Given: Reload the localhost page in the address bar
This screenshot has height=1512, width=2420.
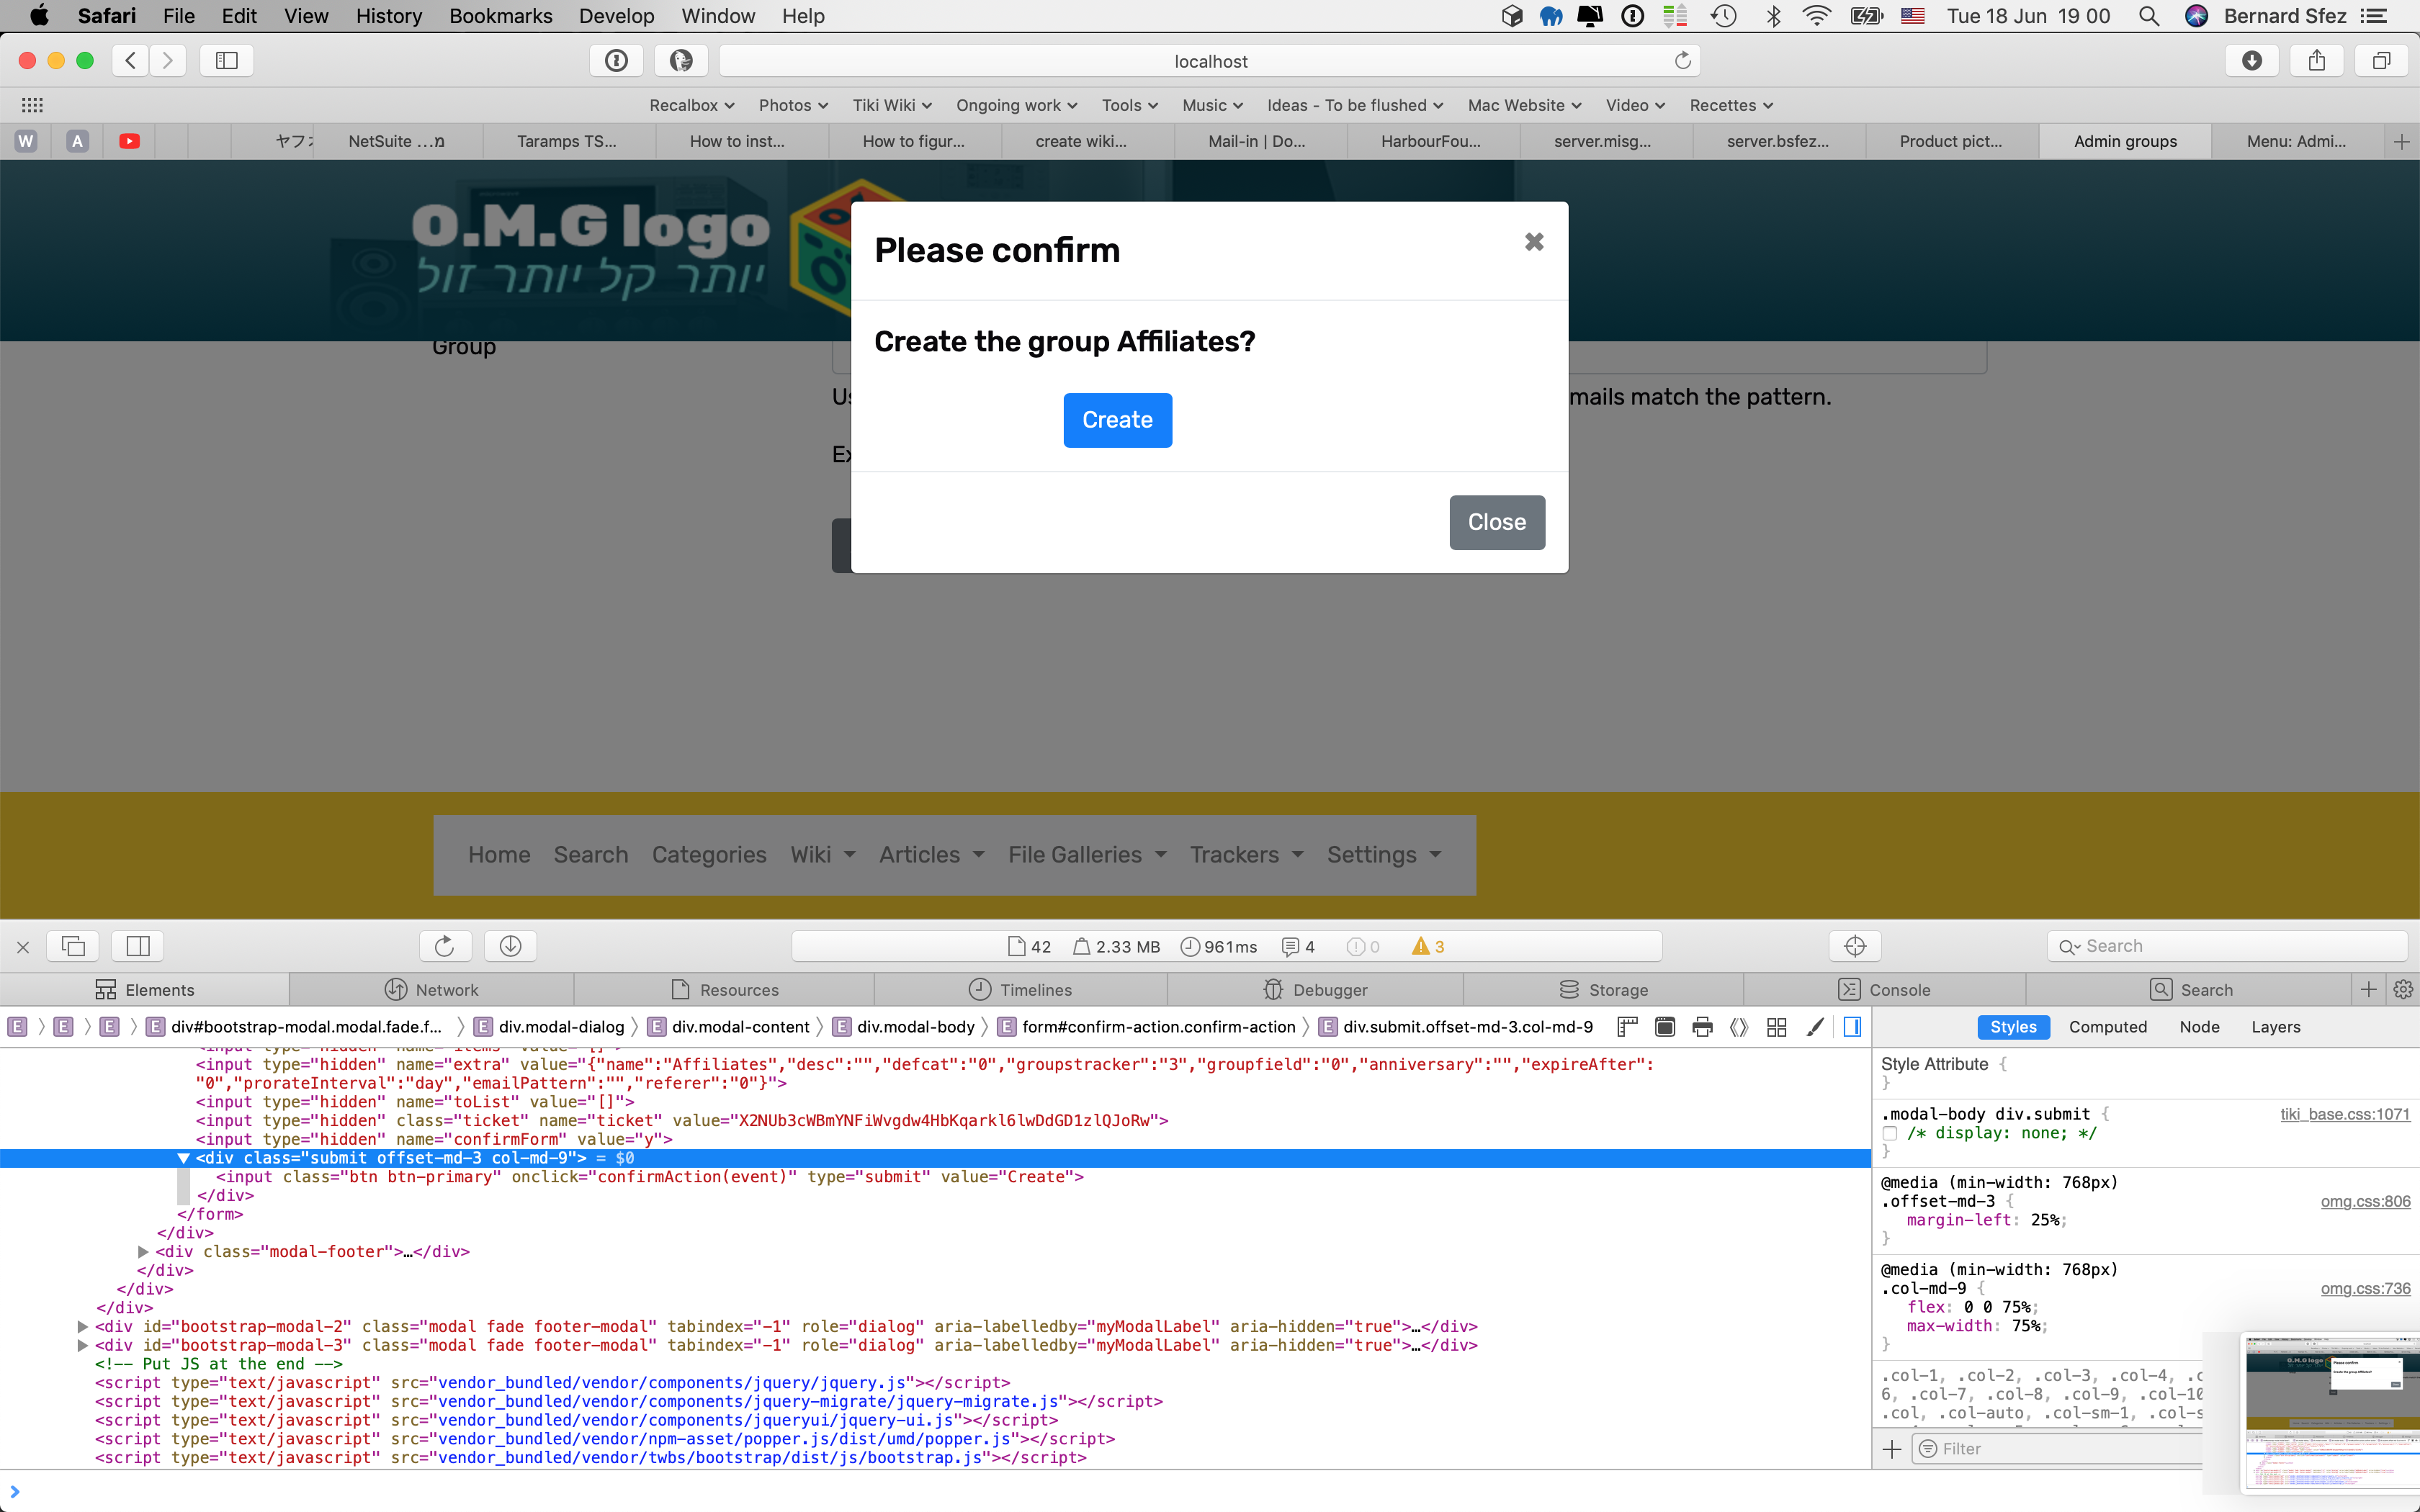Looking at the screenshot, I should (1683, 61).
